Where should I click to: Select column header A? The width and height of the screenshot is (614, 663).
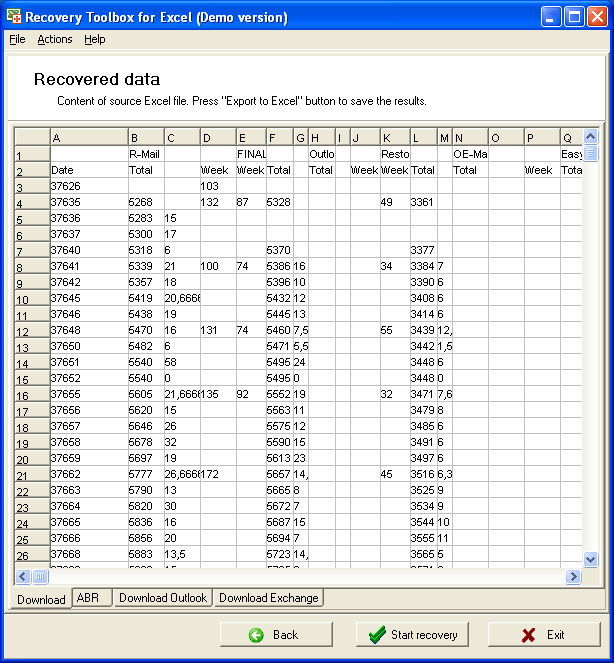89,137
